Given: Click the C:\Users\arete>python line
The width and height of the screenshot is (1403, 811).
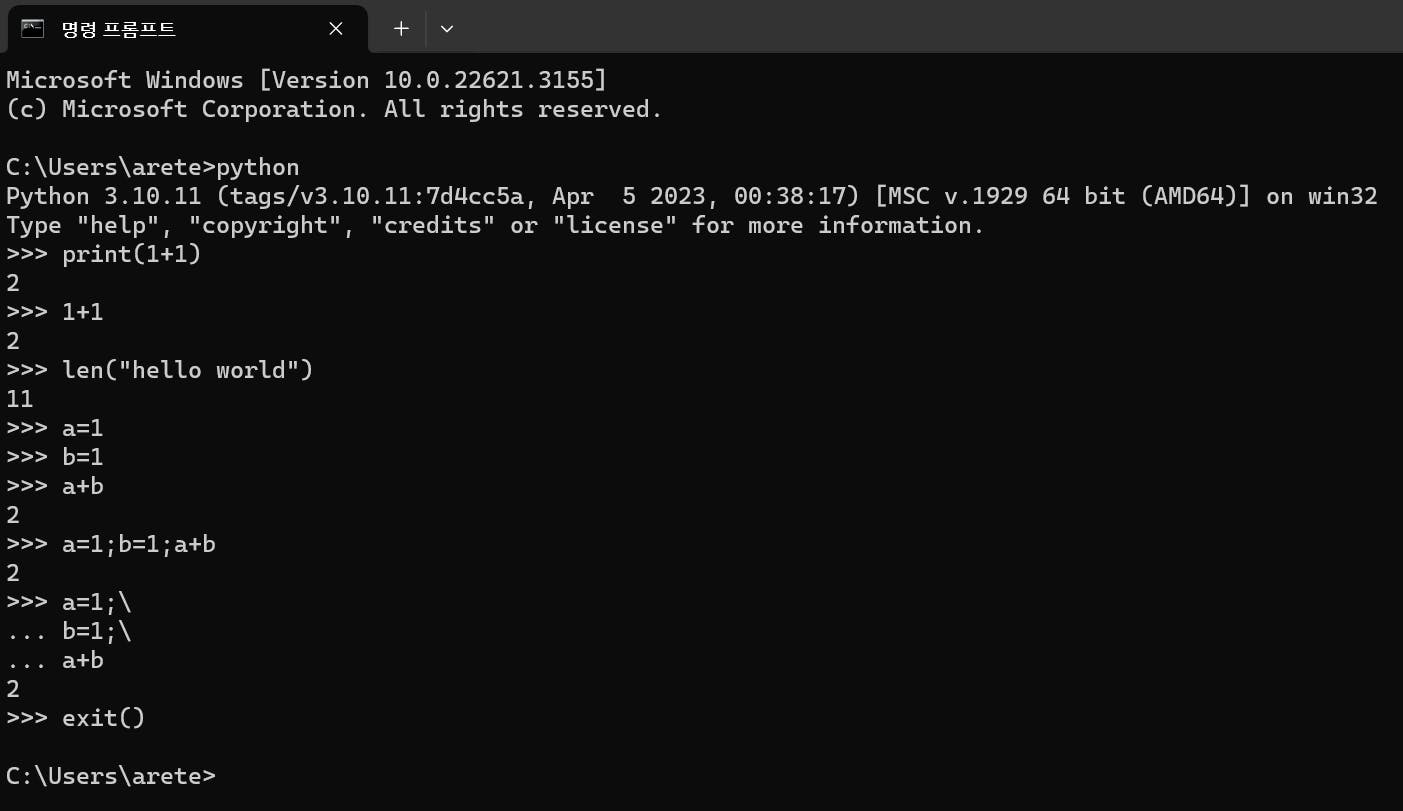Looking at the screenshot, I should pyautogui.click(x=153, y=166).
